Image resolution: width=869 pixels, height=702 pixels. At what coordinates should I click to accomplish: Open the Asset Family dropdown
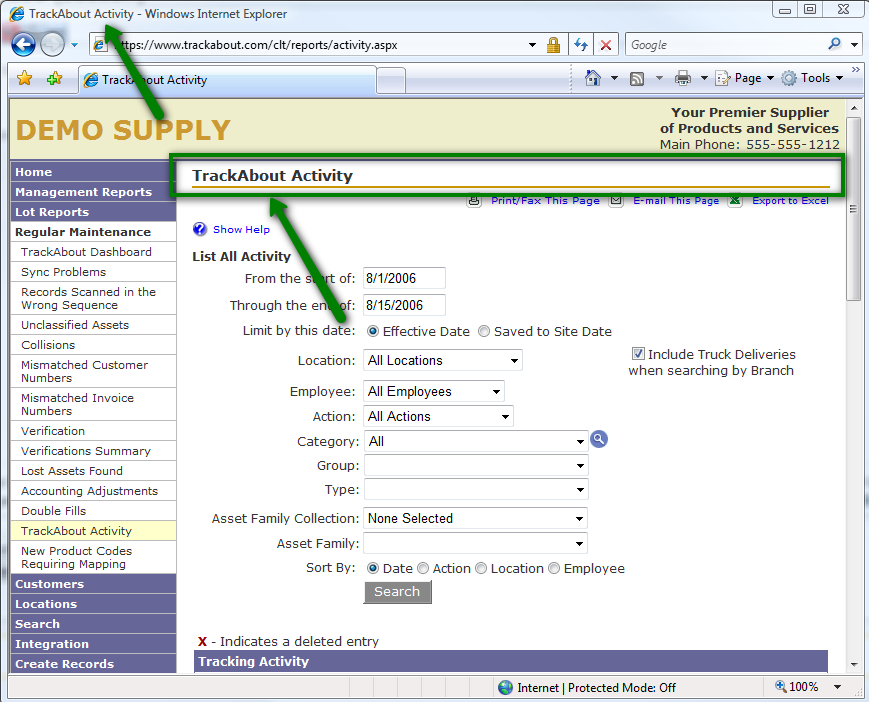476,544
